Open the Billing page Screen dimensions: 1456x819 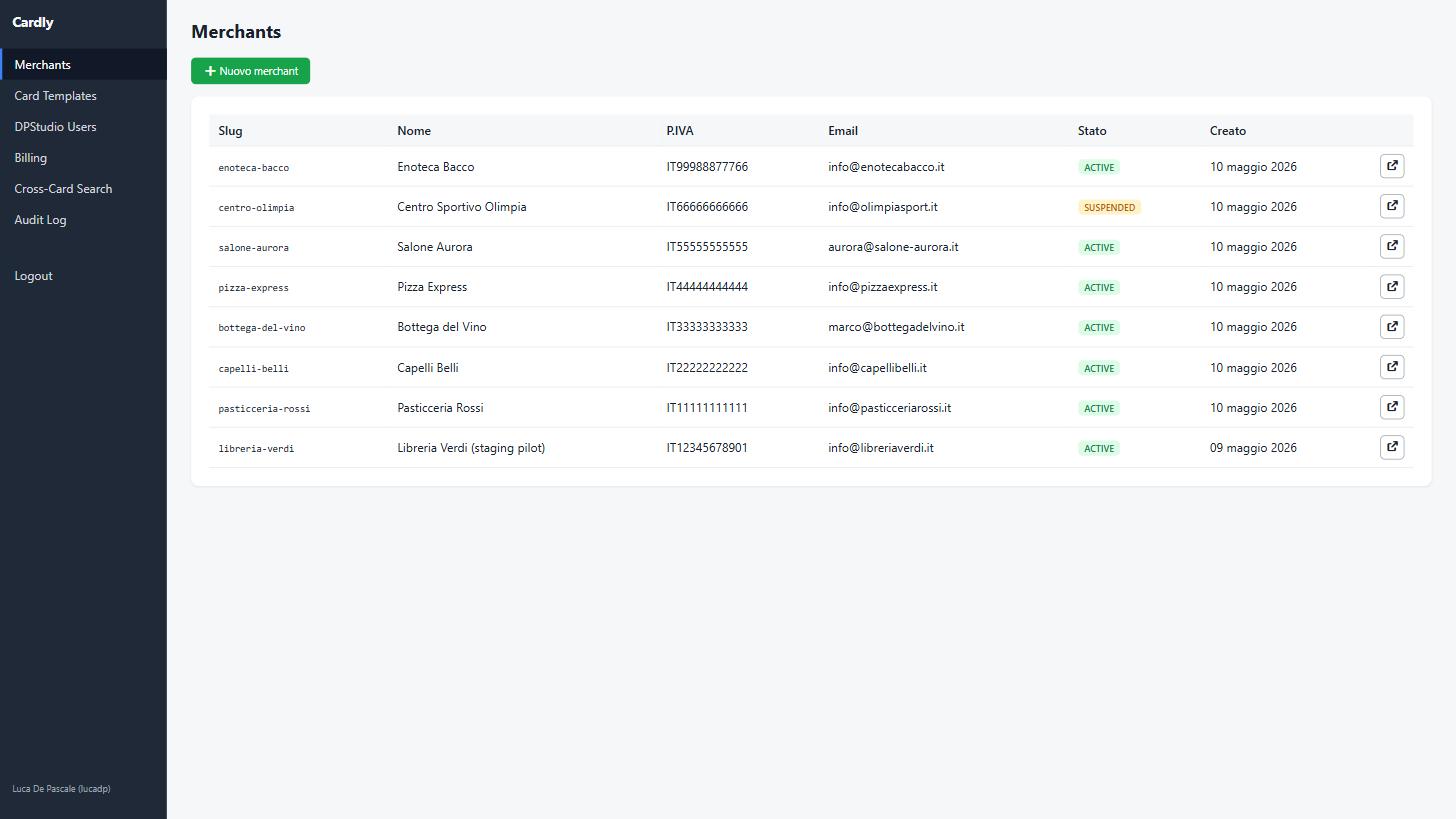[83, 158]
